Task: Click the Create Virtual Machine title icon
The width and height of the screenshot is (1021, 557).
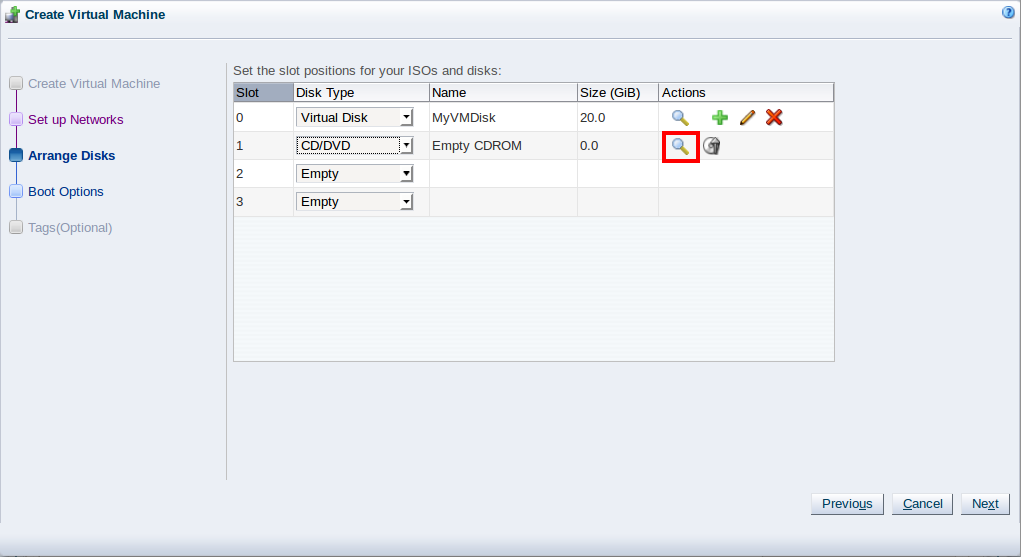Action: click(x=12, y=14)
